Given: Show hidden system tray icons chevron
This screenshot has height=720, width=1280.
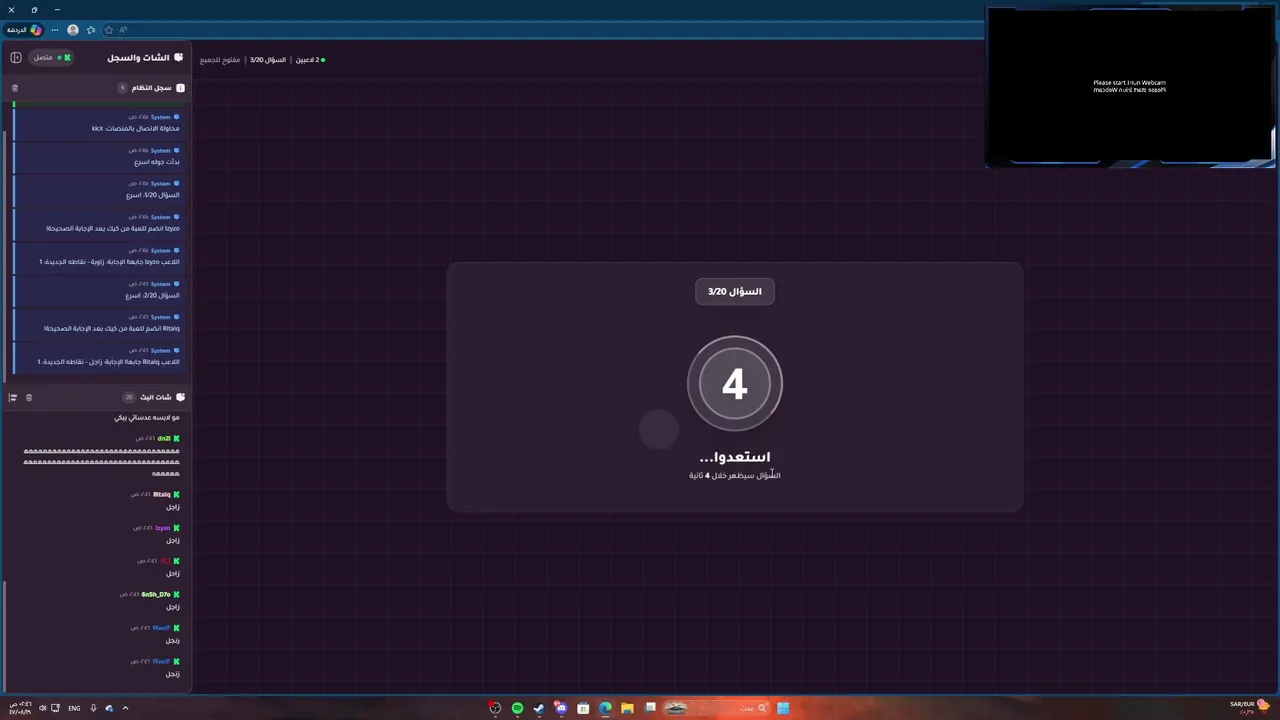Looking at the screenshot, I should 125,708.
